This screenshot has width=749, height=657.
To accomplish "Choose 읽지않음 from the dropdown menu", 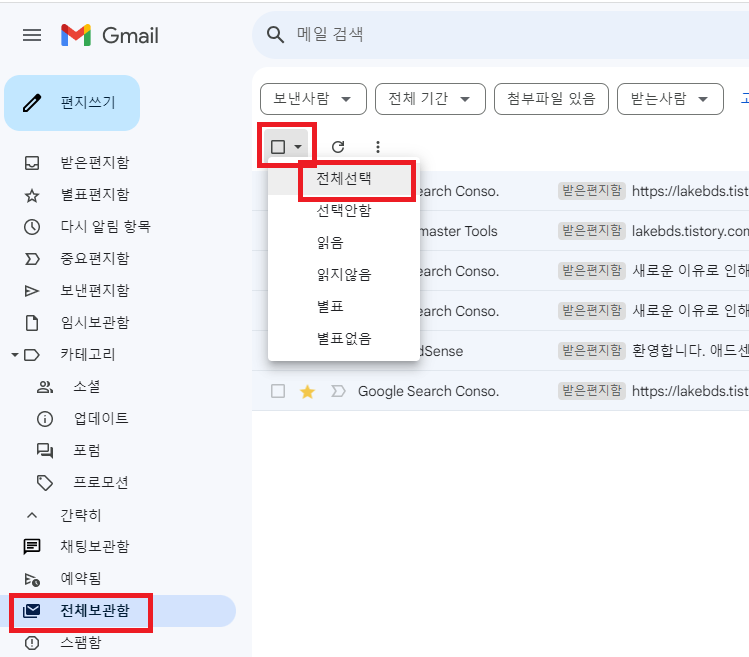I will tap(344, 274).
